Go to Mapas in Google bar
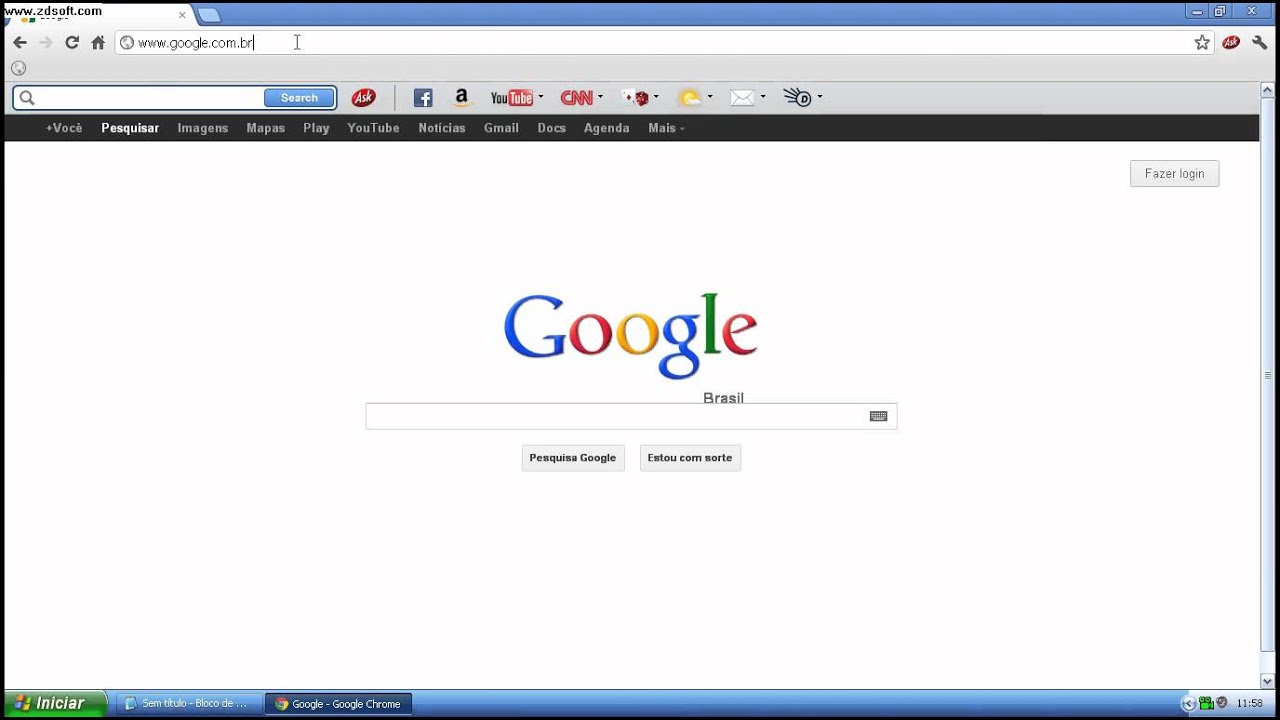1280x720 pixels. point(266,128)
